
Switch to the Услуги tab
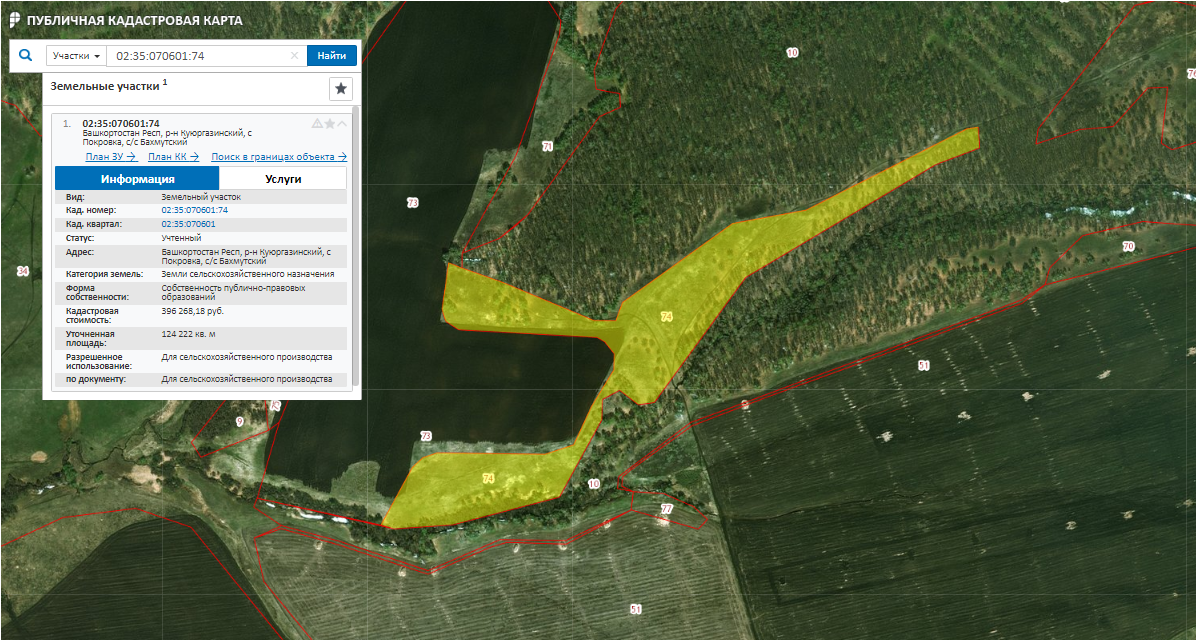283,179
